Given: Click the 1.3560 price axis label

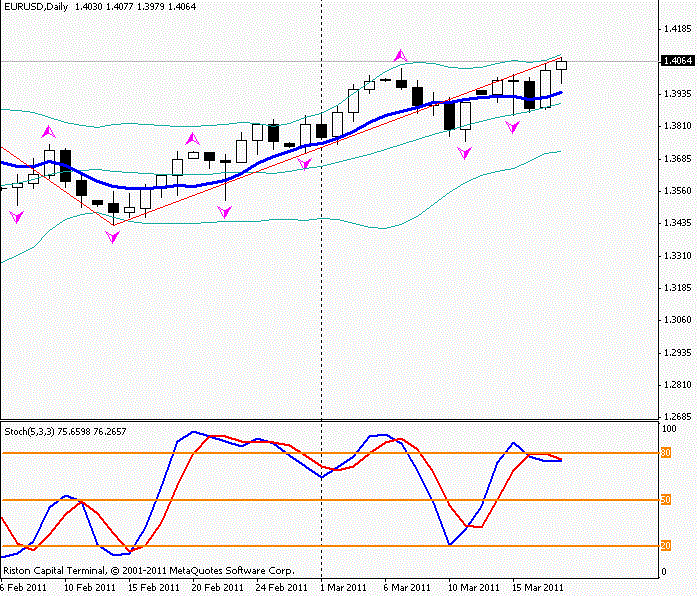Looking at the screenshot, I should (x=678, y=191).
